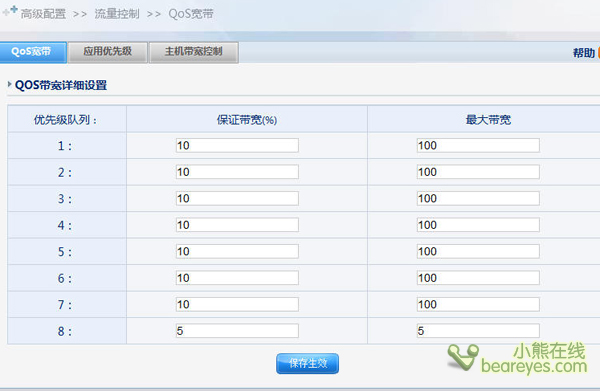Click the 优先级队列 column header
This screenshot has width=600, height=391.
coord(65,120)
